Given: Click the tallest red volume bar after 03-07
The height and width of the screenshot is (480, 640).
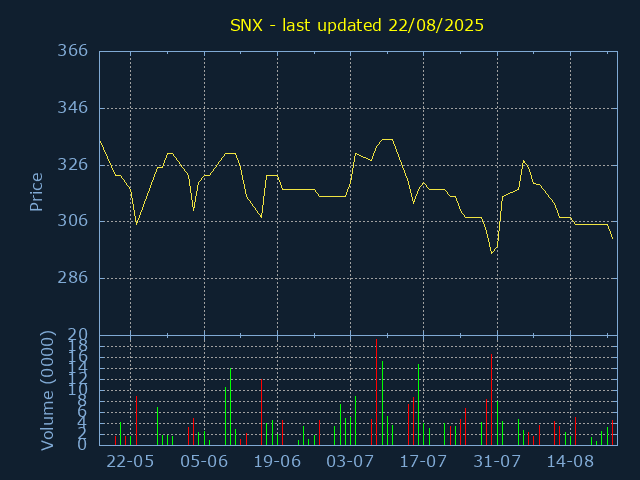Looking at the screenshot, I should point(376,392).
